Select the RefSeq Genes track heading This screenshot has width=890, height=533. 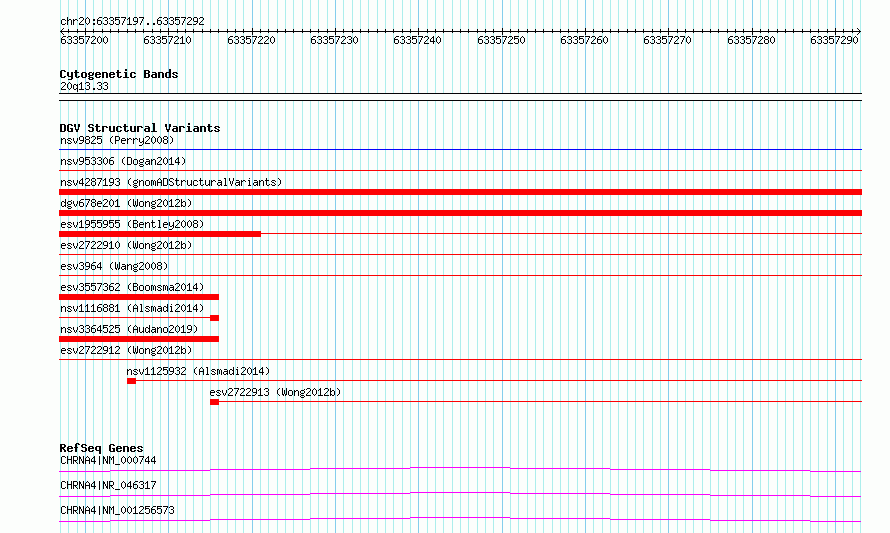(101, 448)
